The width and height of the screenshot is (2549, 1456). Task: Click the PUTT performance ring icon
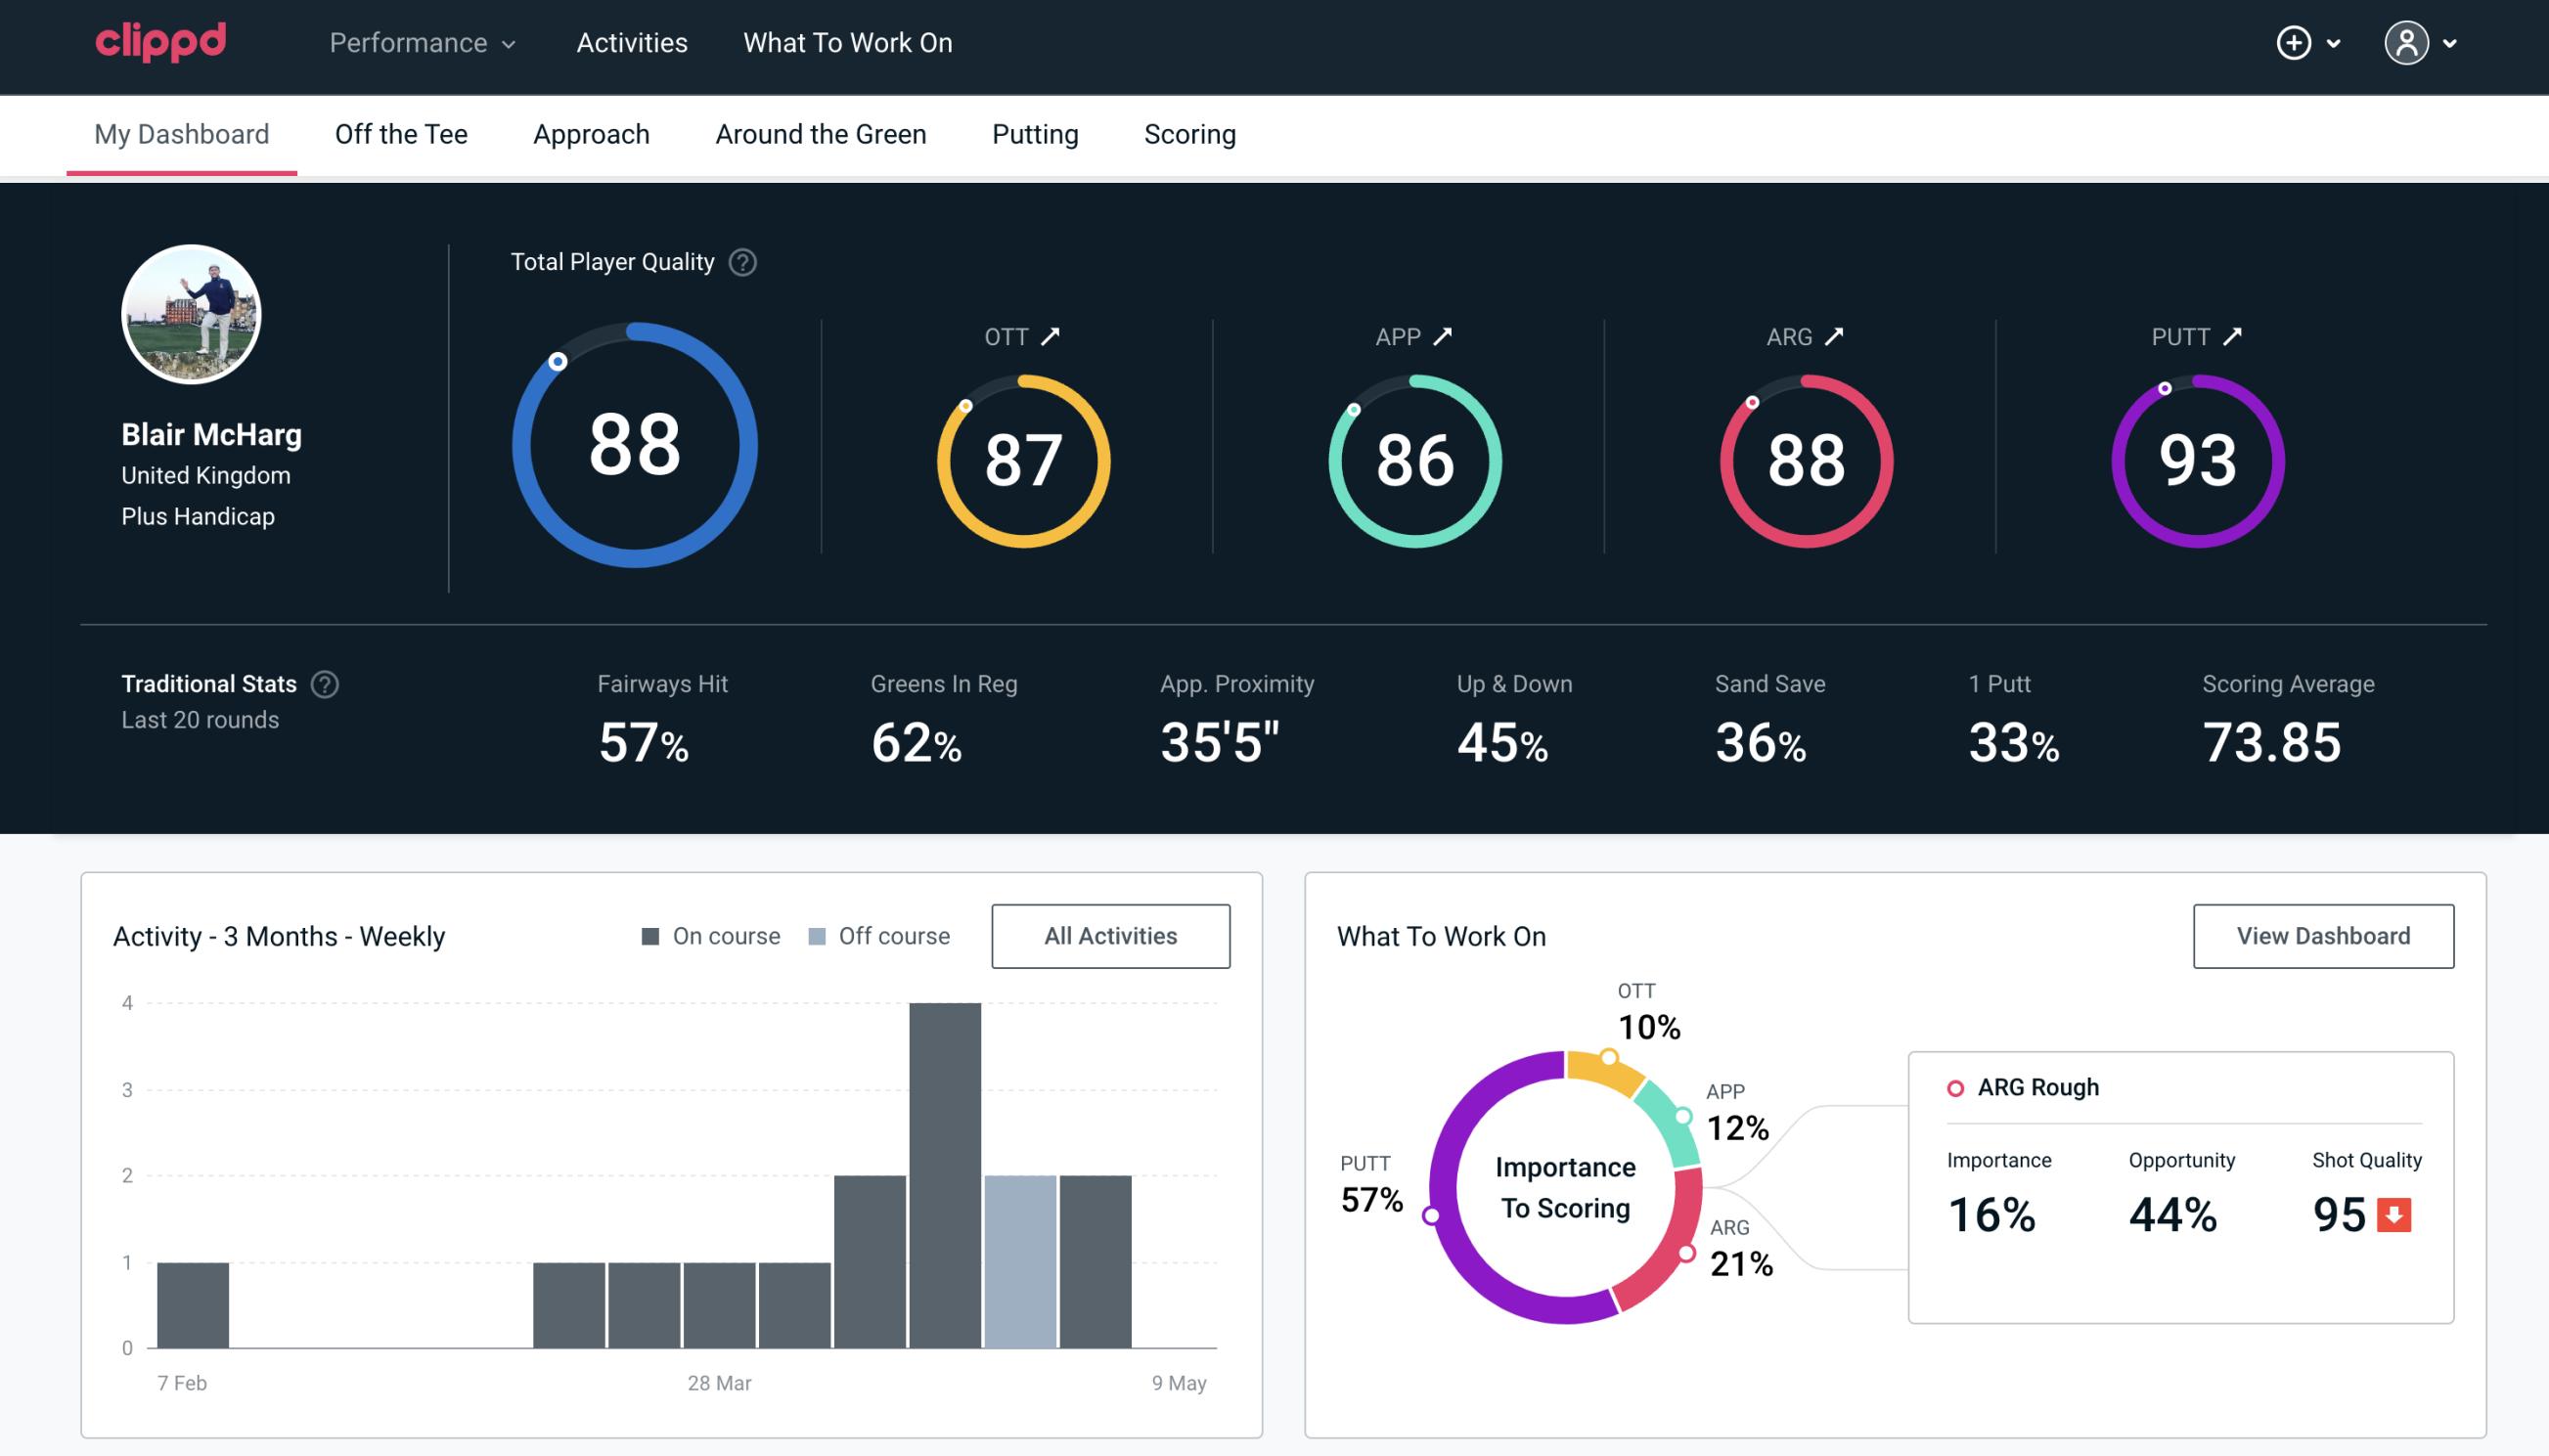(x=2195, y=457)
